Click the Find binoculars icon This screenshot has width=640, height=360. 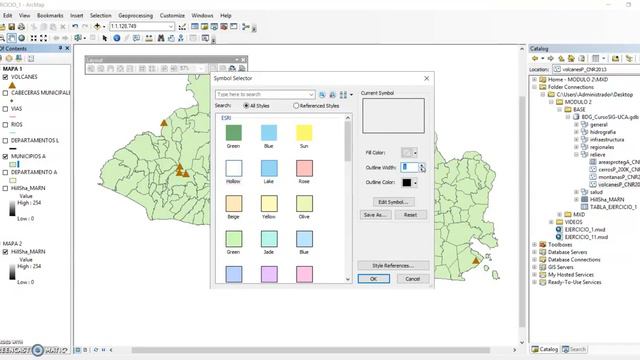coord(161,38)
